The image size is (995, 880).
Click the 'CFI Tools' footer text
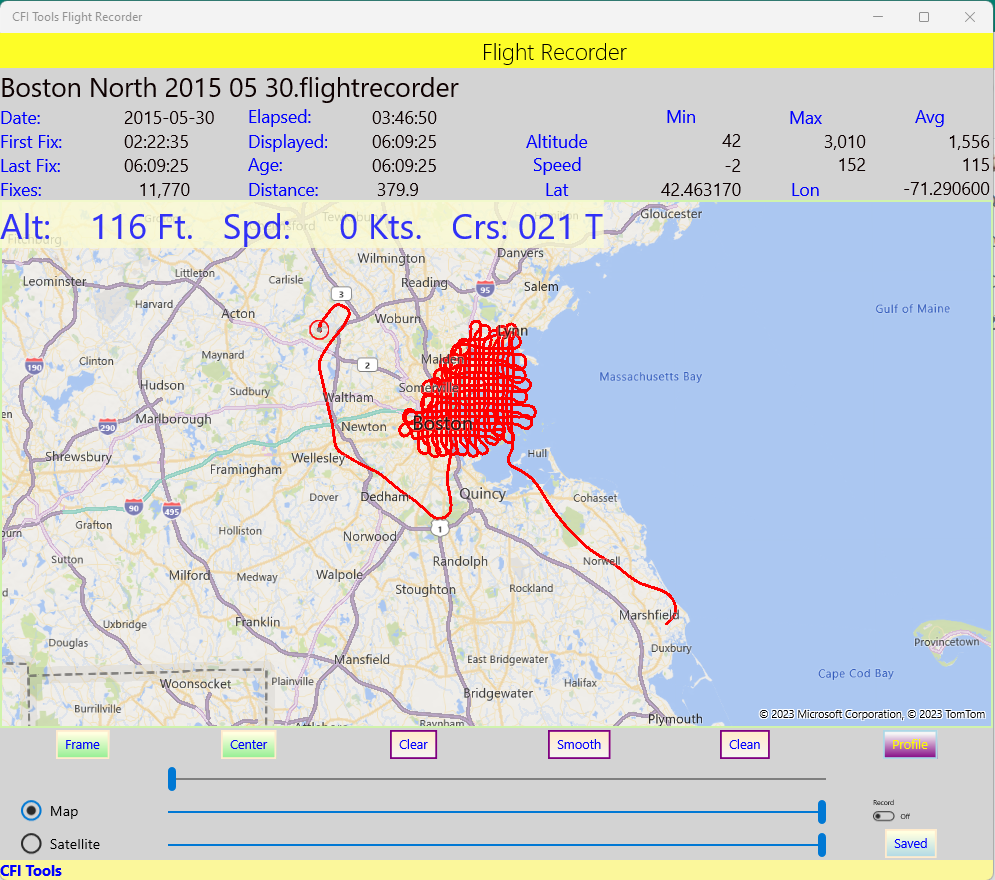31,870
